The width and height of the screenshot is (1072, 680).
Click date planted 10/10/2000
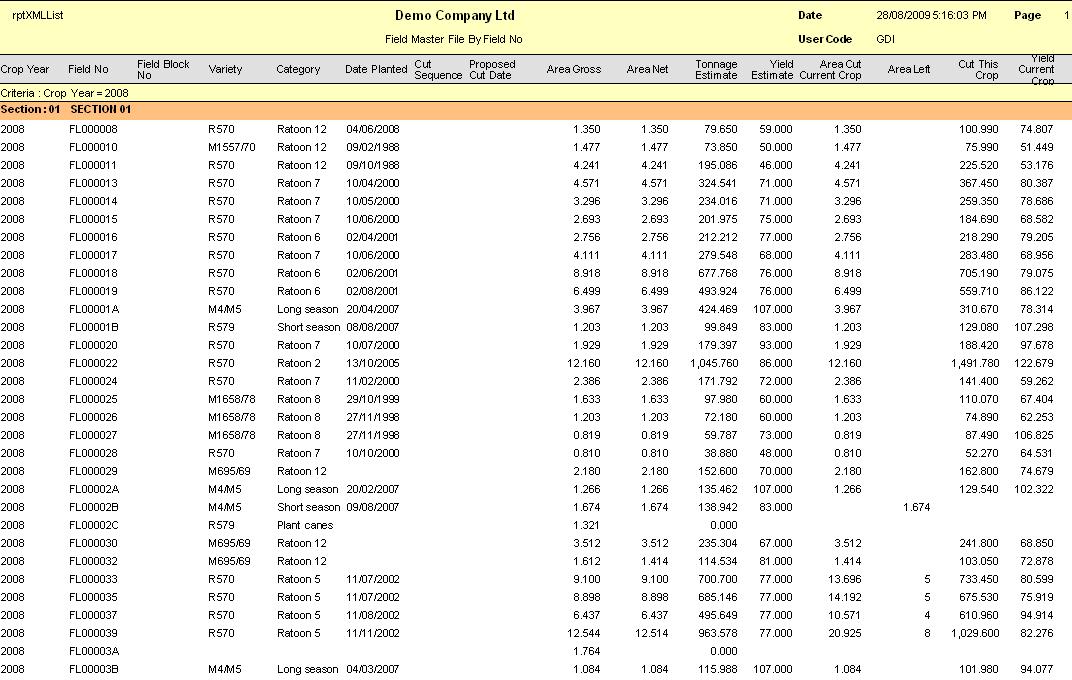[373, 453]
